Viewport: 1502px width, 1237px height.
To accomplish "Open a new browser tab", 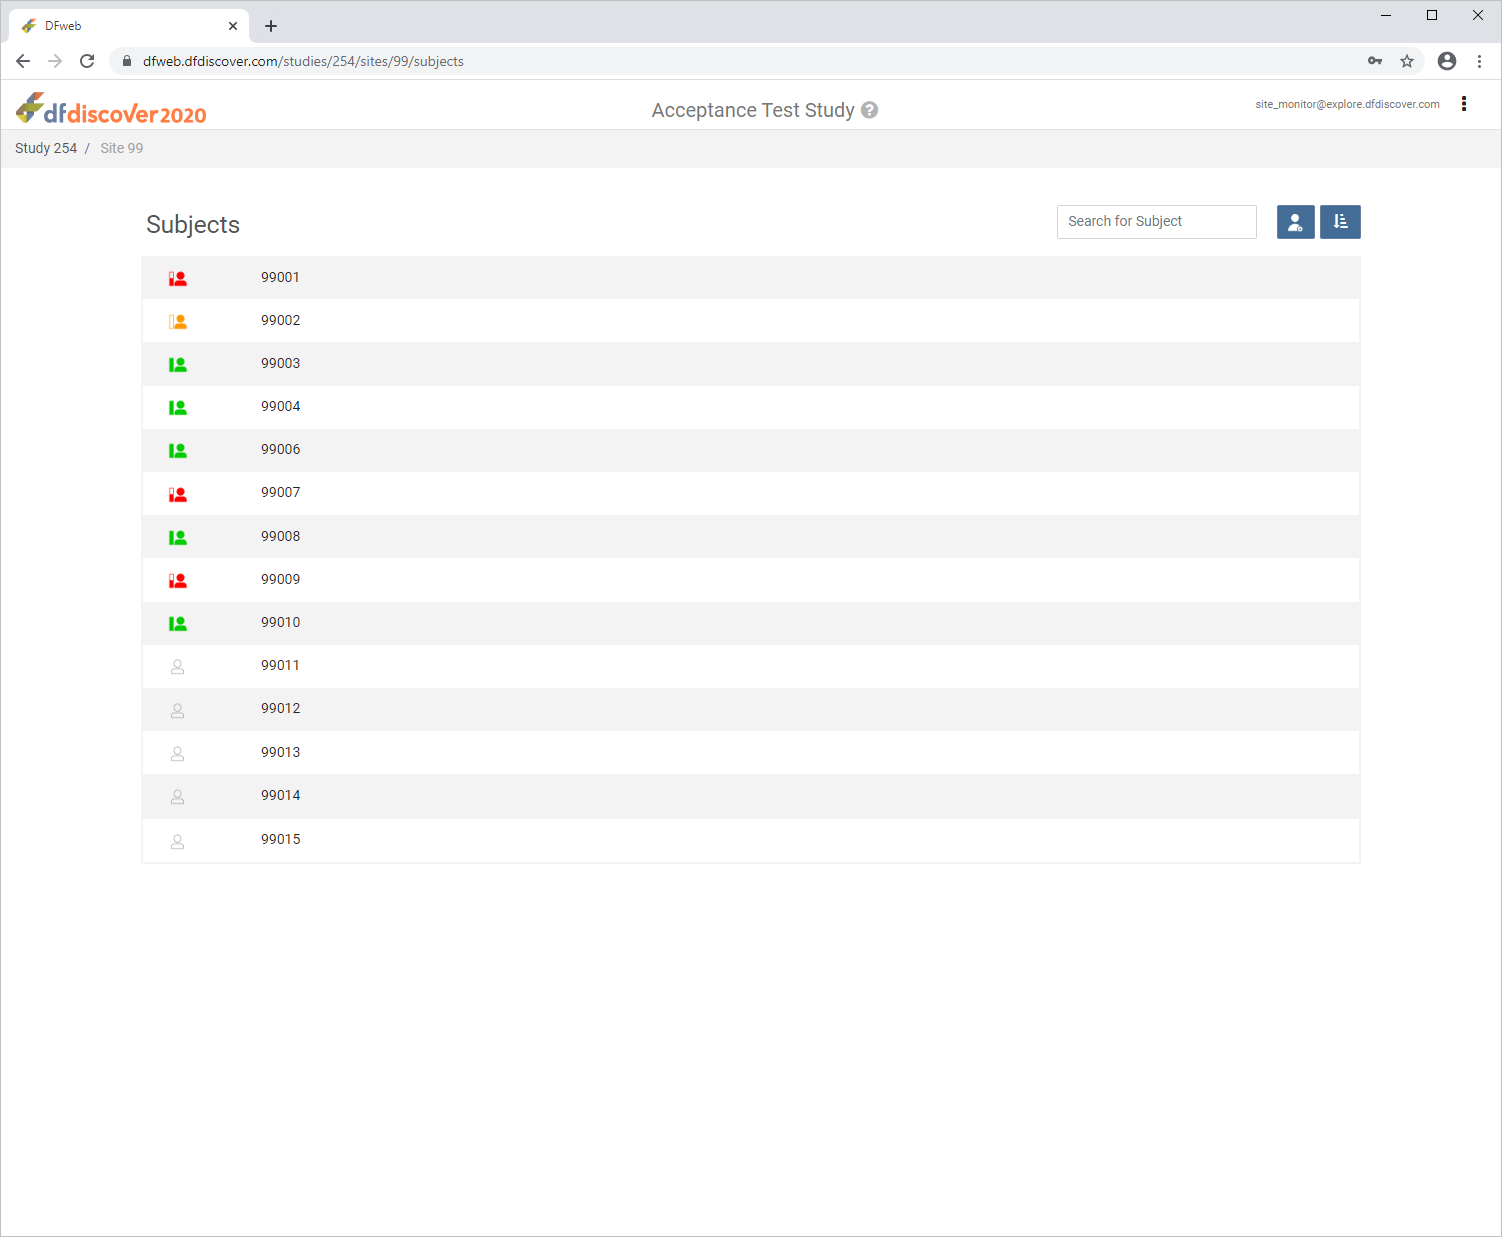I will [x=271, y=26].
